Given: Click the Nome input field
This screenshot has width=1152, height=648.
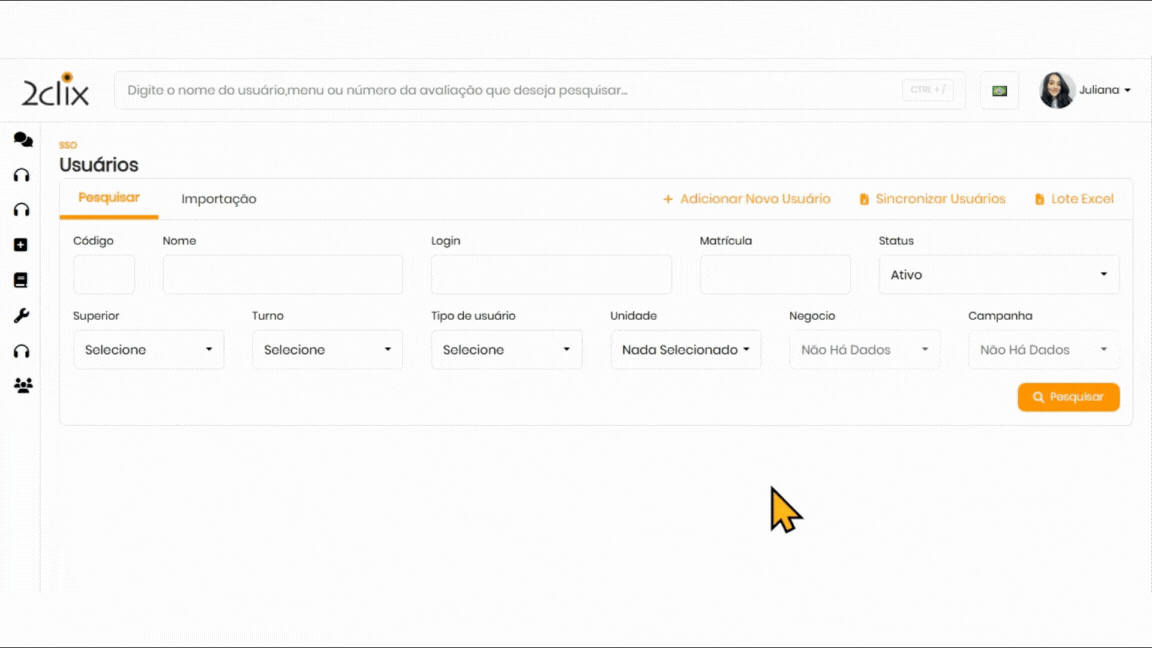Looking at the screenshot, I should click(x=282, y=274).
